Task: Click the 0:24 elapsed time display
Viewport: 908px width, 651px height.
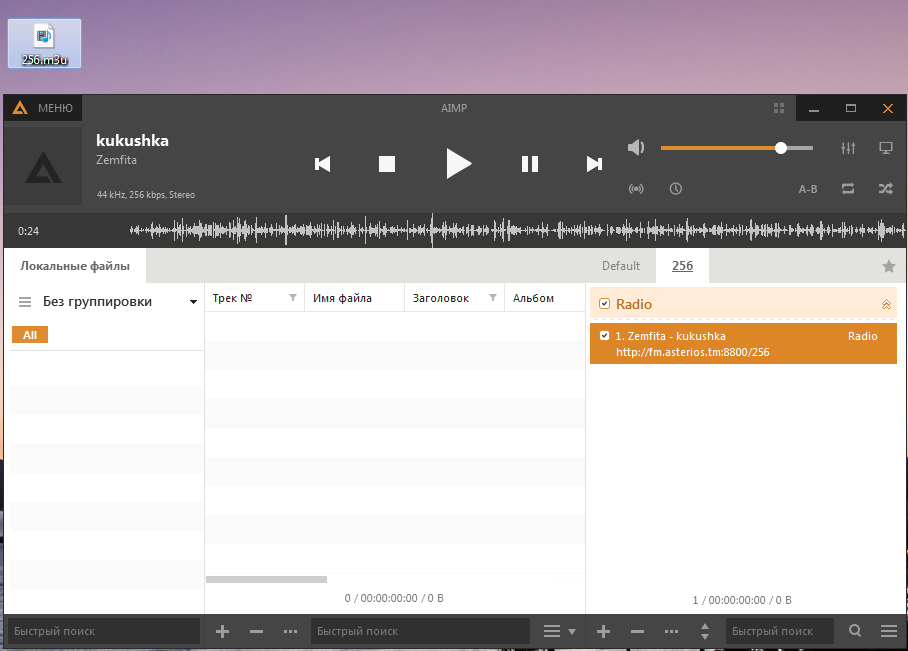Action: (28, 231)
